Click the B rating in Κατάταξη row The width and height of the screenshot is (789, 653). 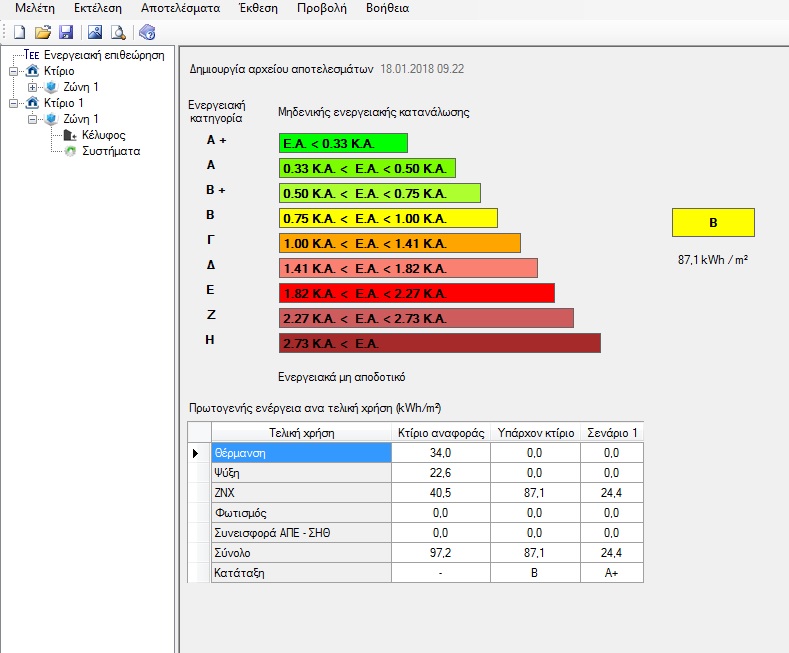(535, 573)
